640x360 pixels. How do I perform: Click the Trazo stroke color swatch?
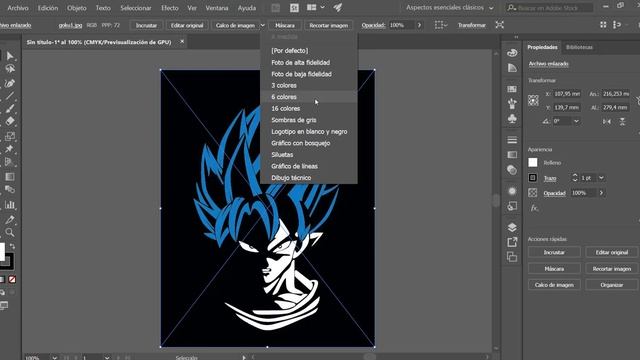533,178
